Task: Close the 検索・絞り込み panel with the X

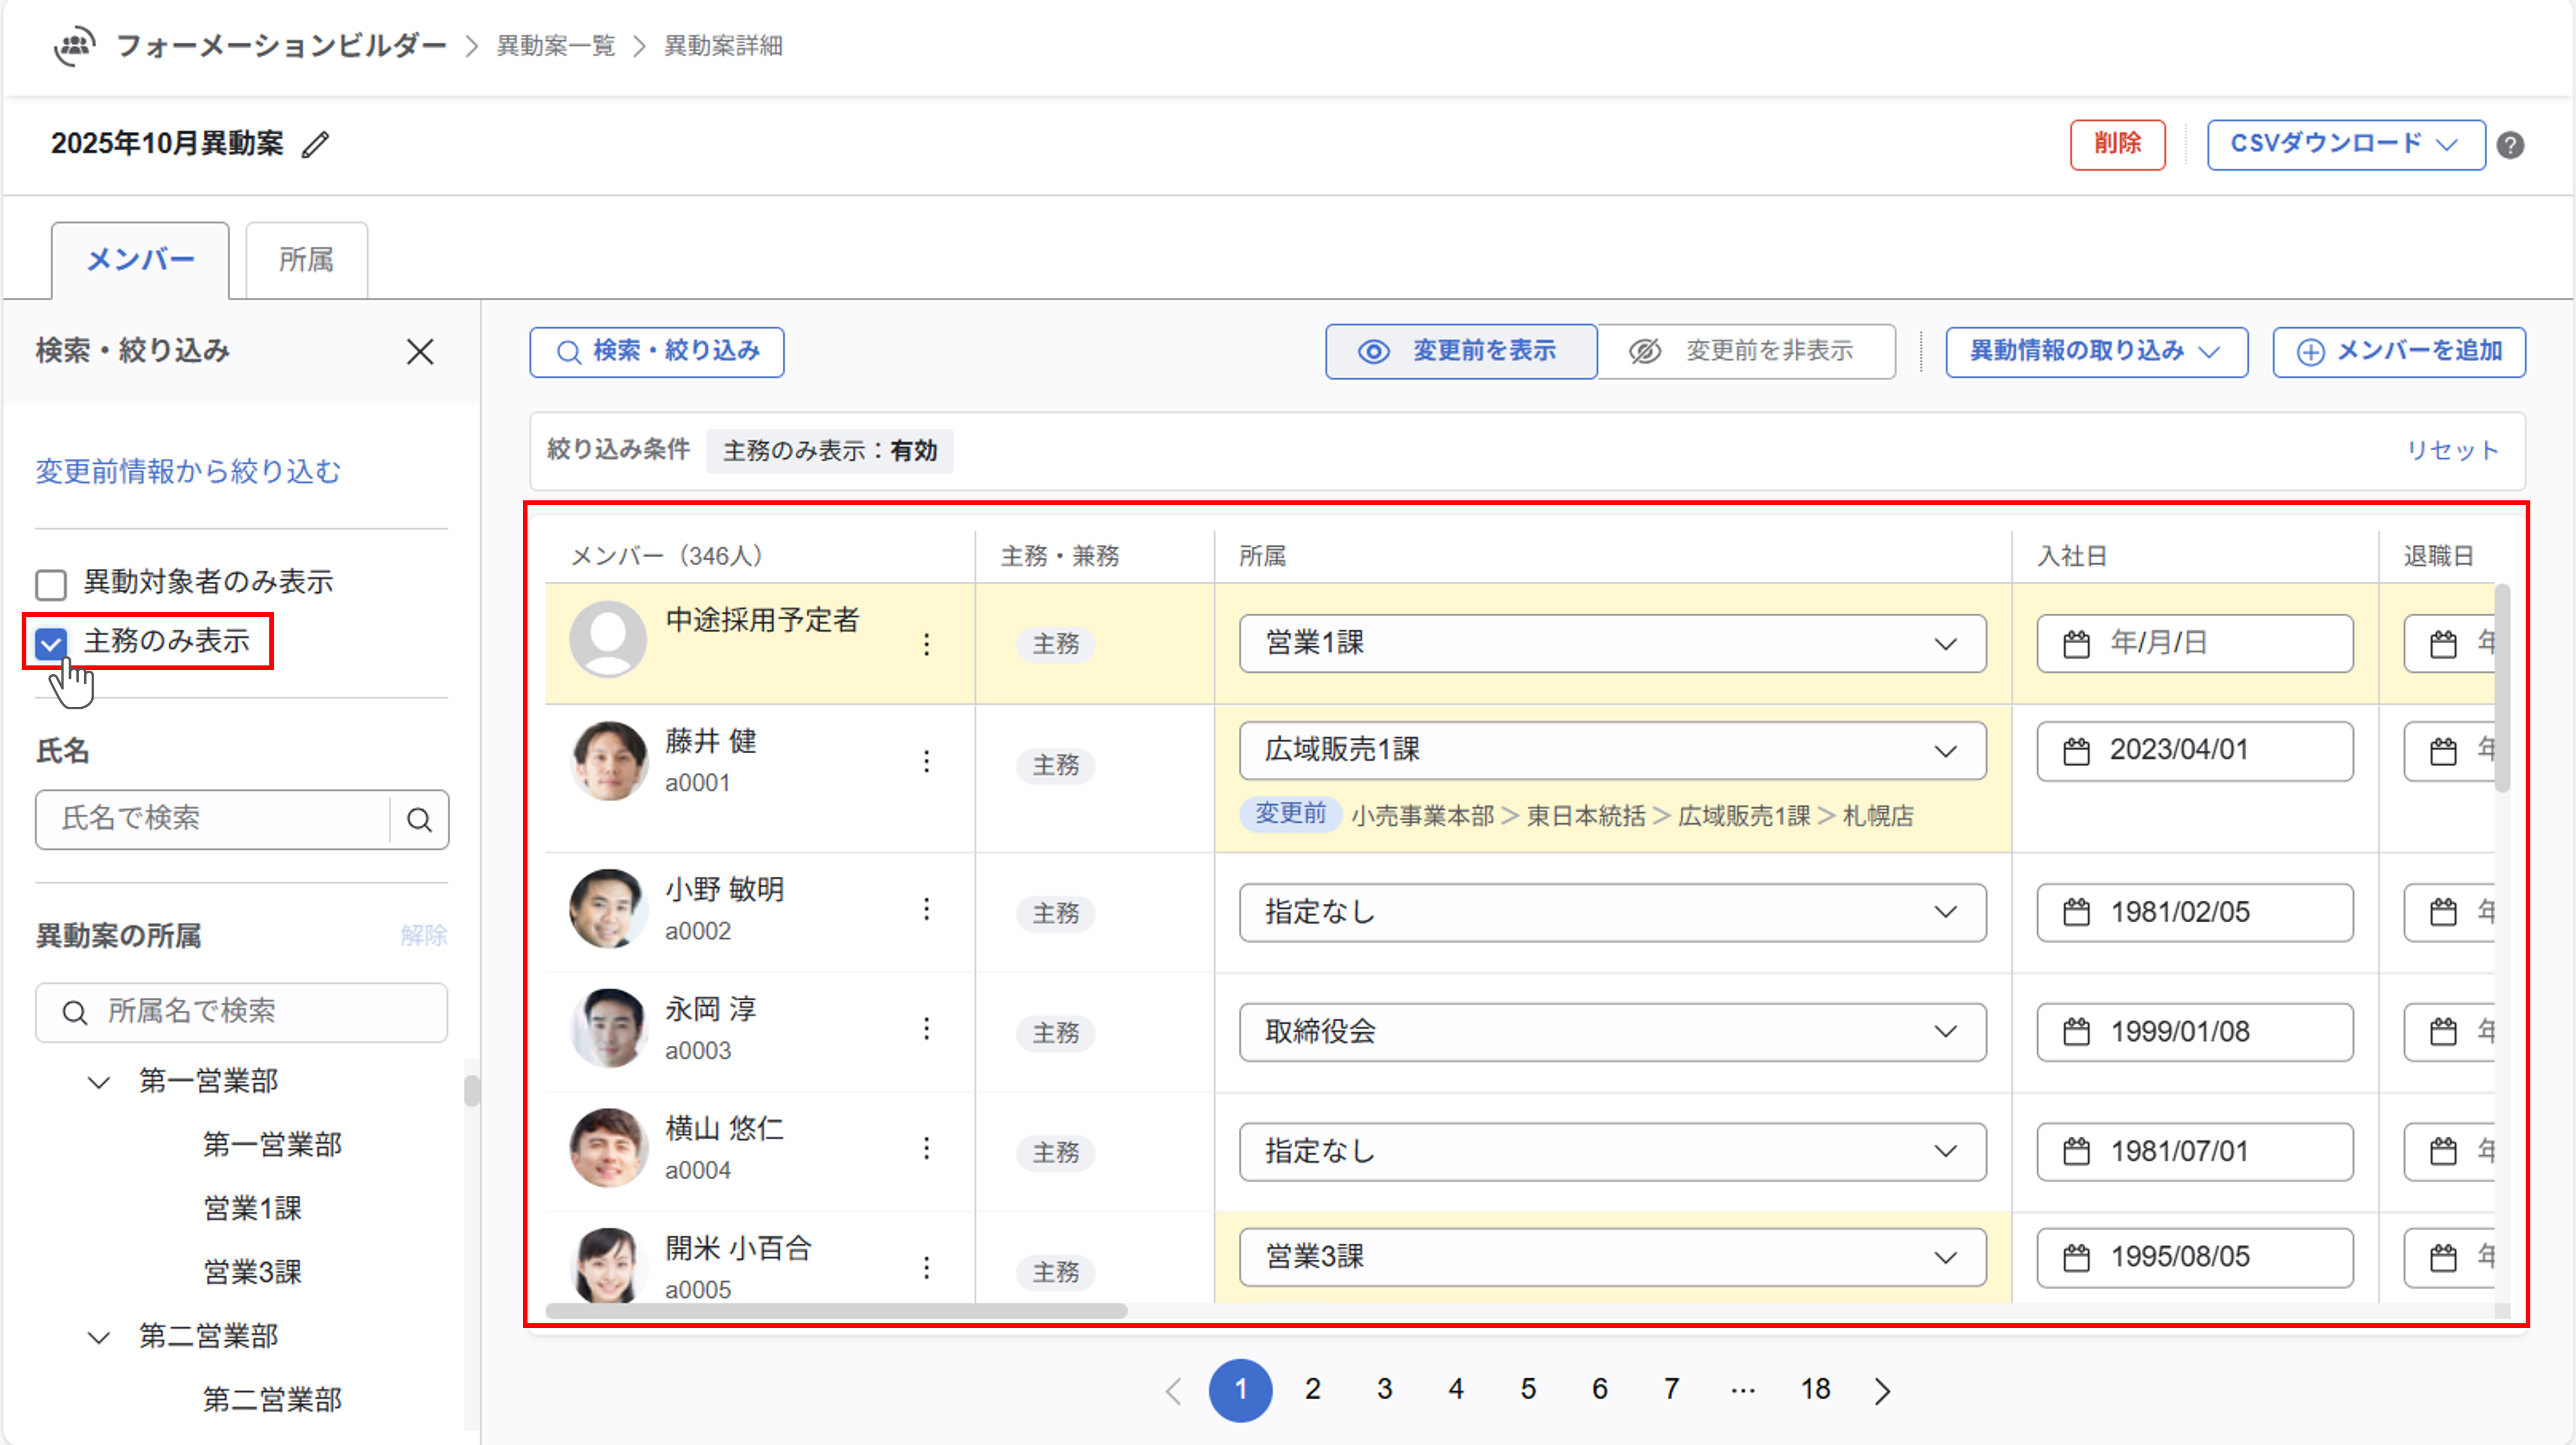Action: click(420, 352)
